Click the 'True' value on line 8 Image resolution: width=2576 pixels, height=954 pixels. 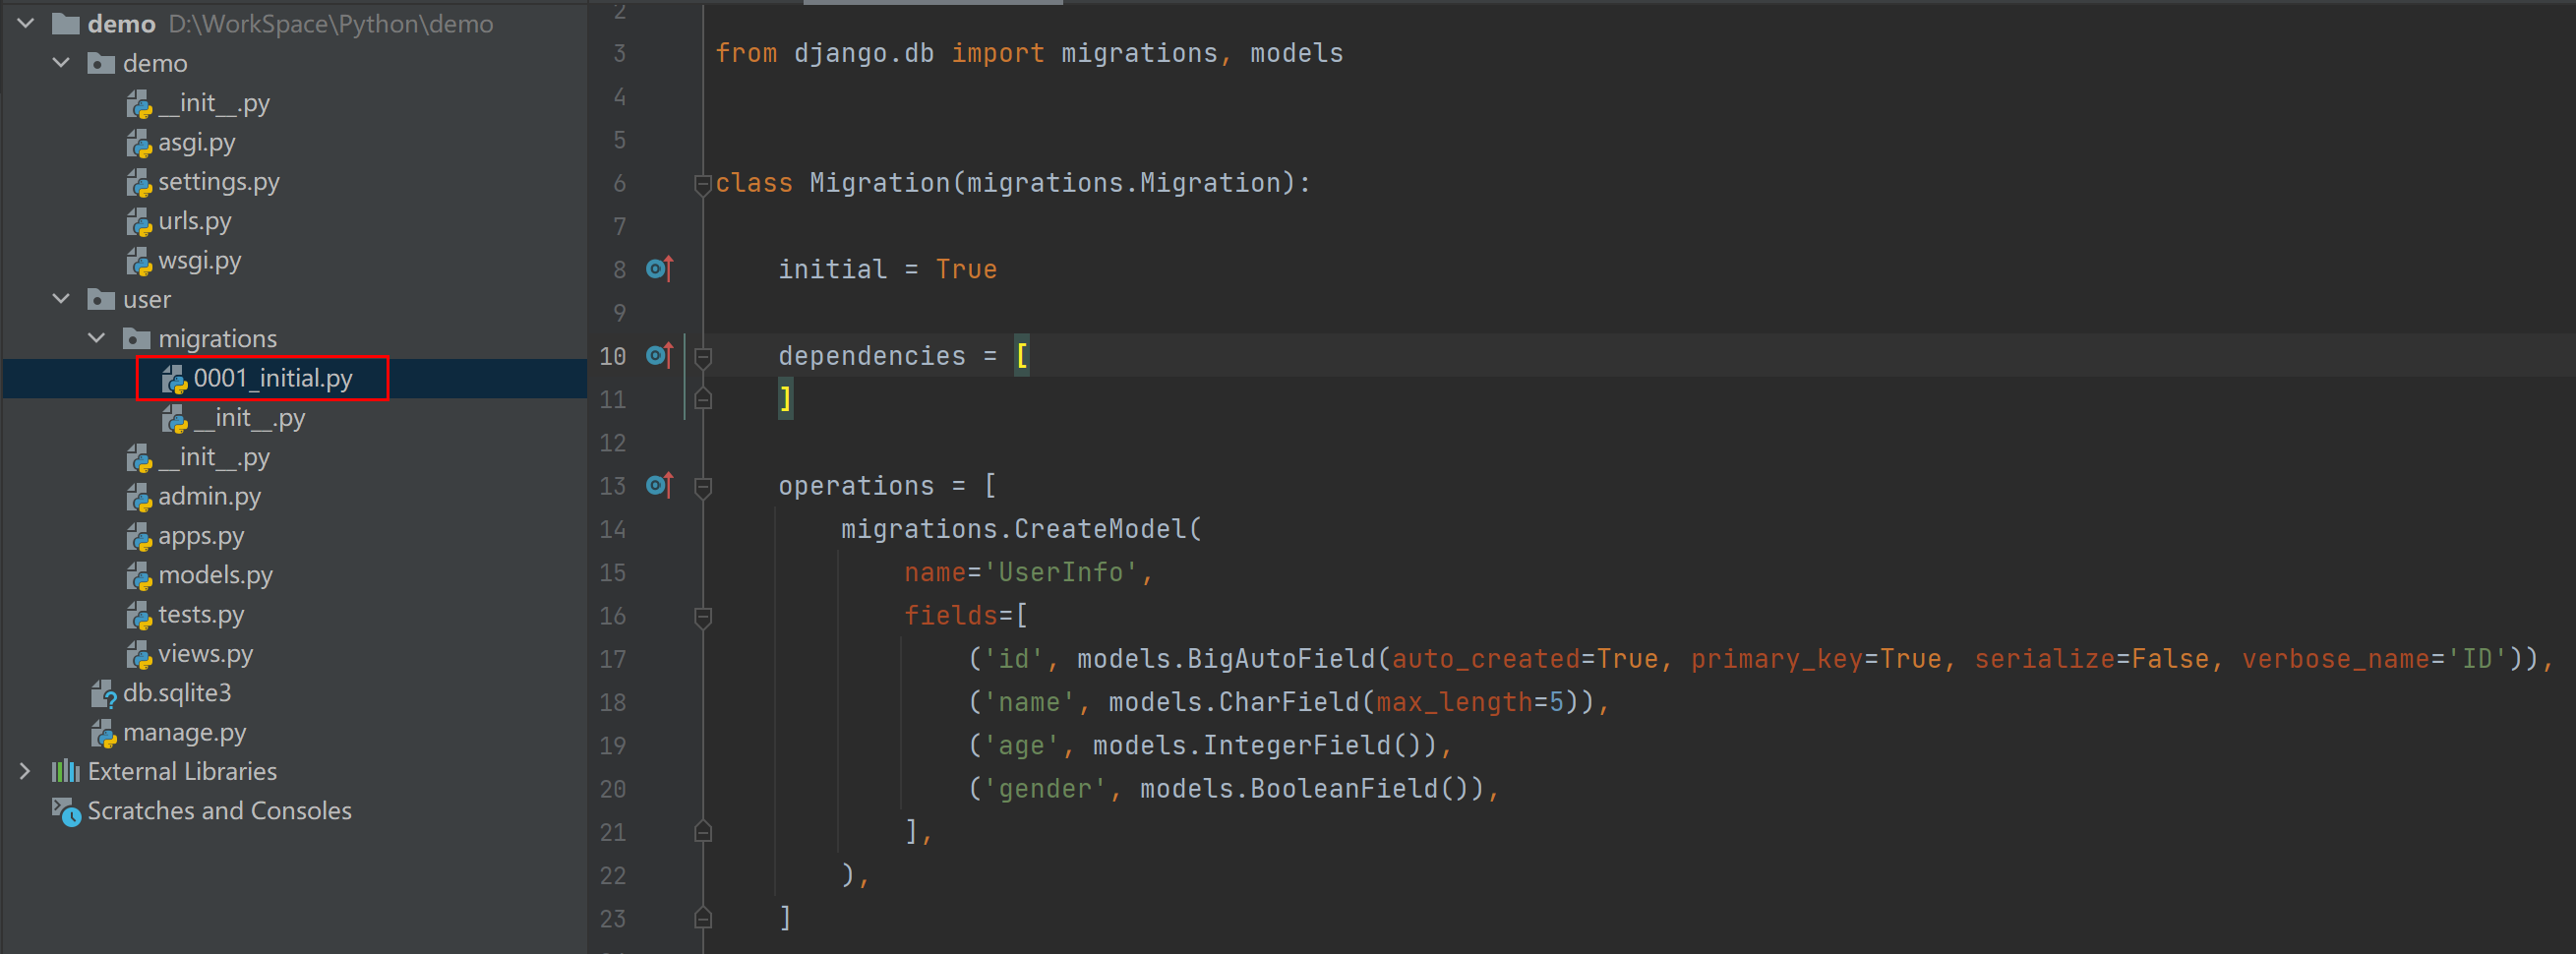coord(966,270)
